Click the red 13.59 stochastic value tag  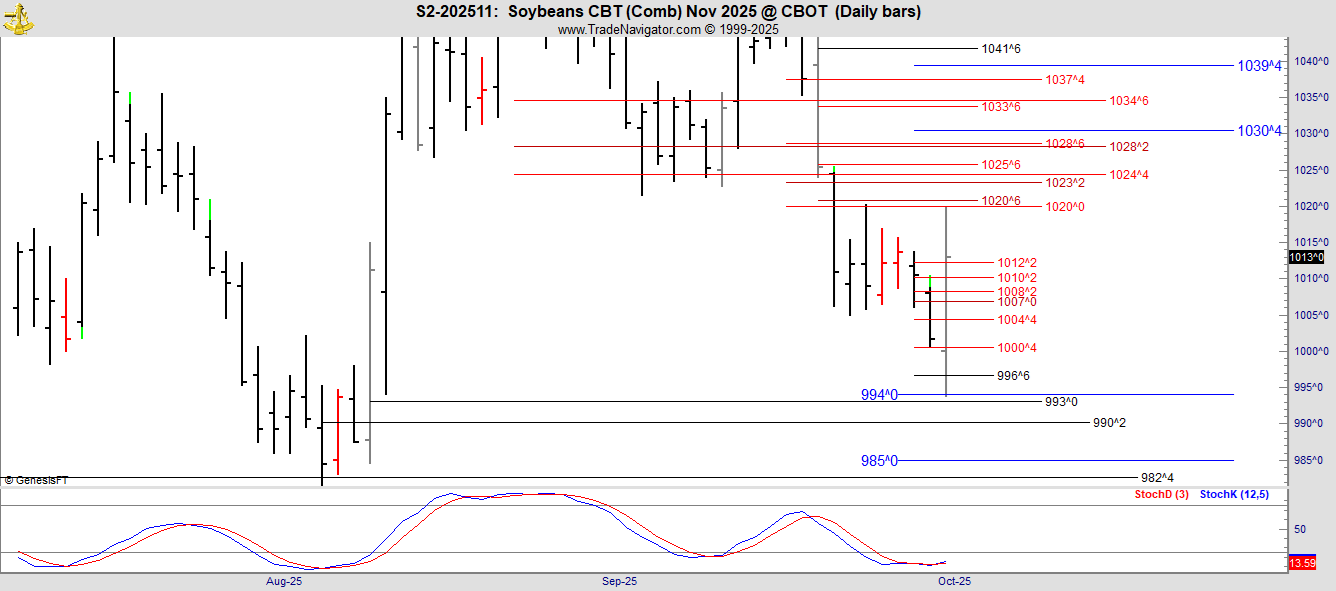click(x=1301, y=564)
